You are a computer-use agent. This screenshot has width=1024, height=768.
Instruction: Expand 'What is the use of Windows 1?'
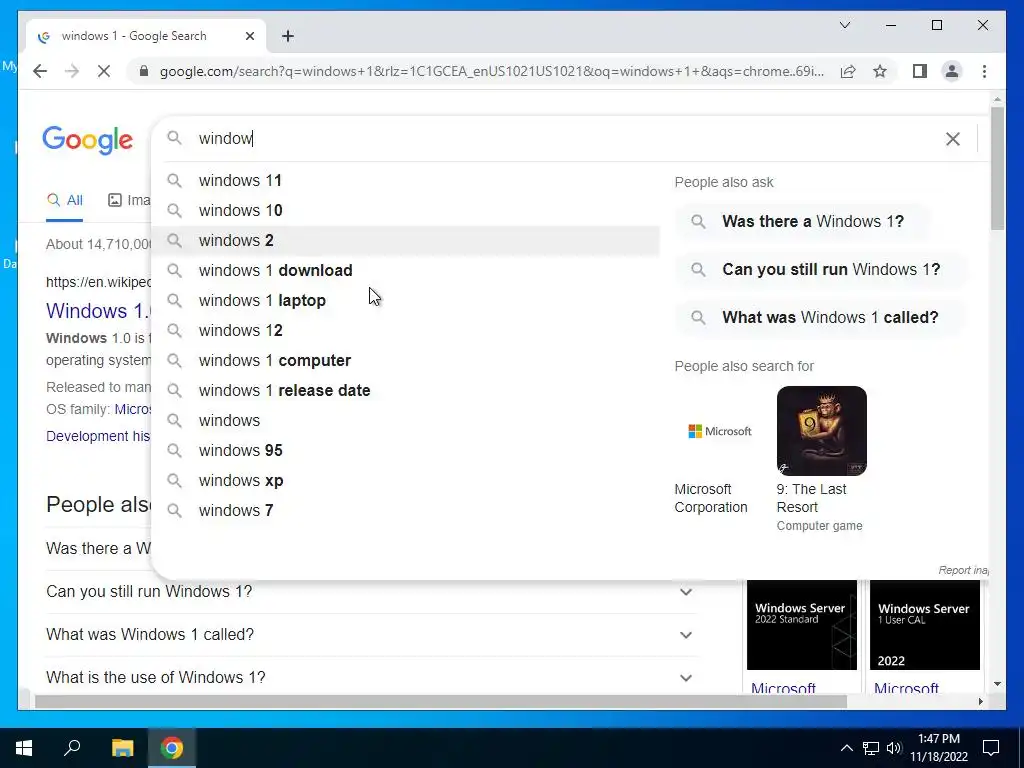pos(371,677)
